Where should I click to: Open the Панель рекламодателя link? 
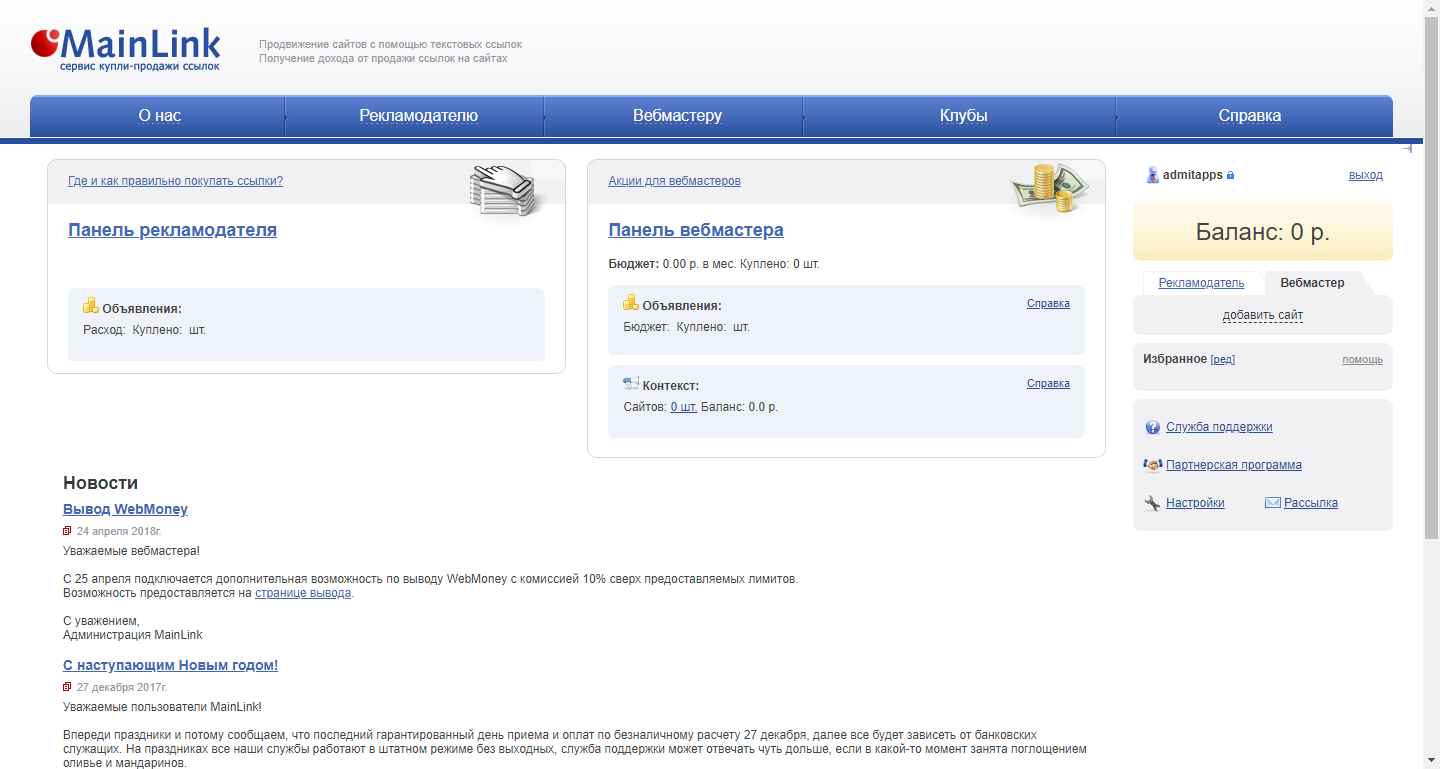coord(172,230)
